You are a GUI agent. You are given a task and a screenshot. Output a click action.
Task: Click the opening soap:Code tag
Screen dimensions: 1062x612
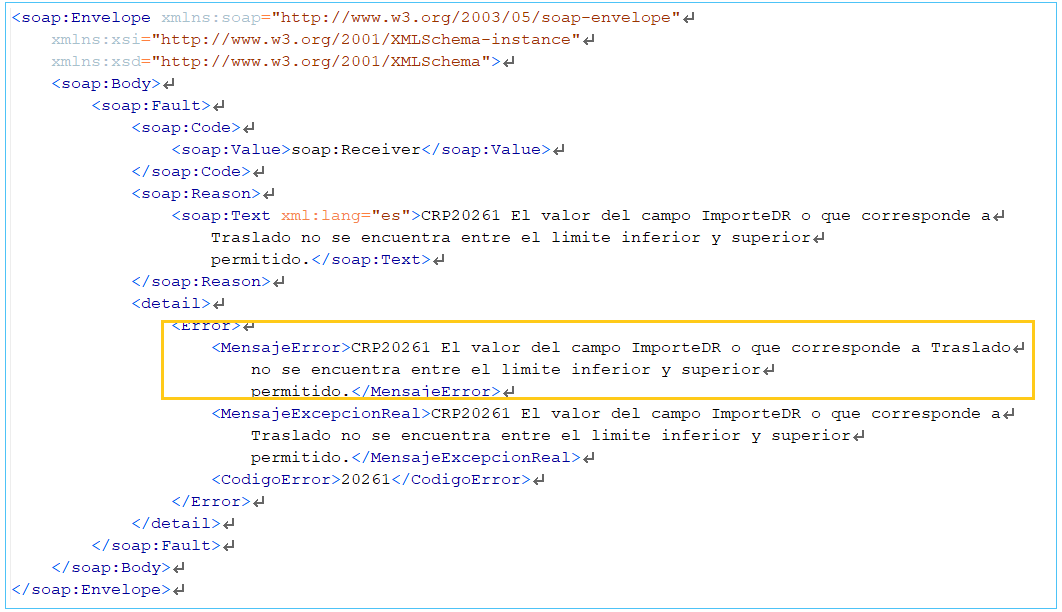tap(186, 128)
